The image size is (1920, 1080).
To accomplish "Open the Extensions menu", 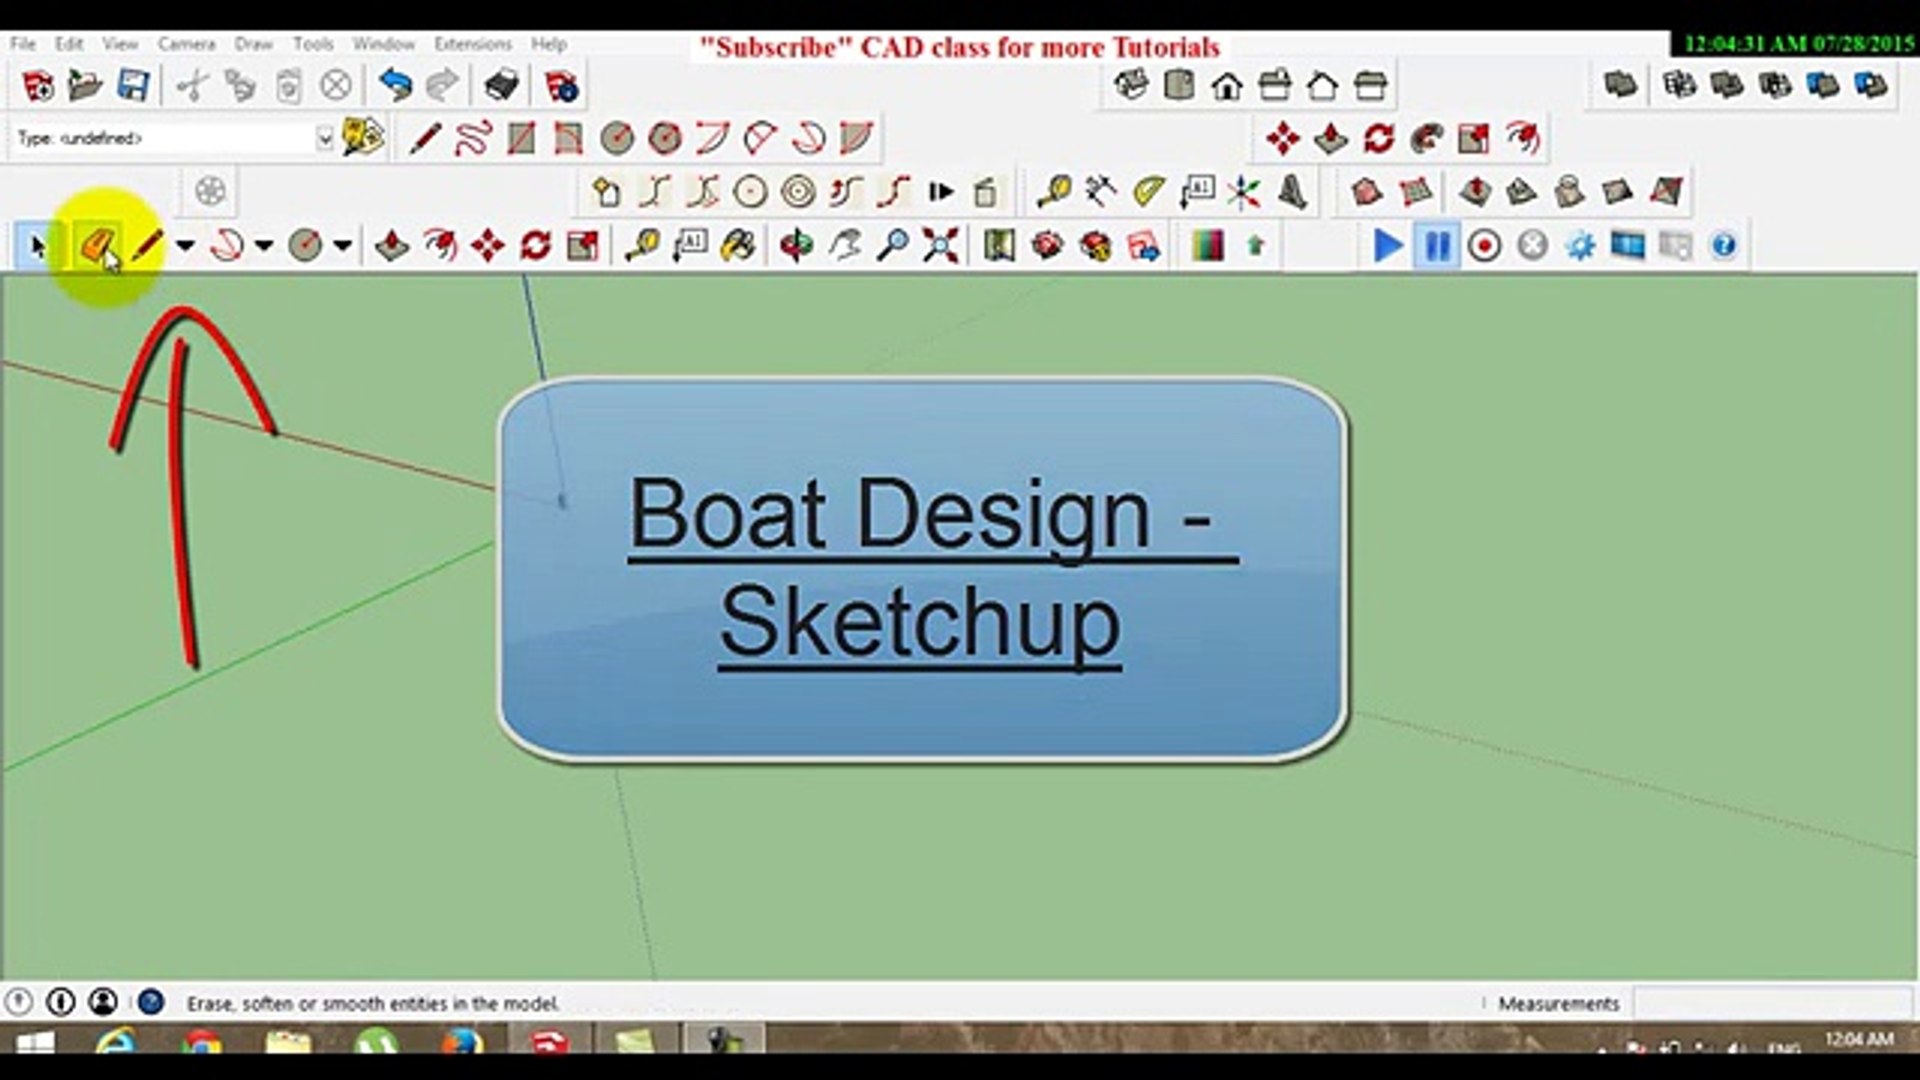I will (473, 43).
